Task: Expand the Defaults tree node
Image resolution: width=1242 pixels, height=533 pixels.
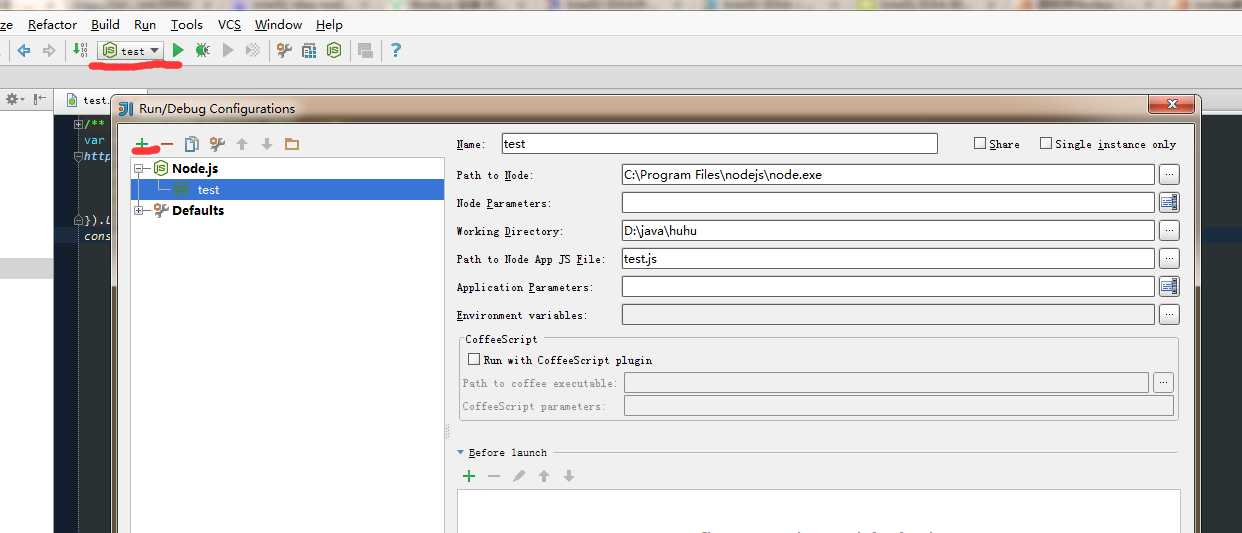Action: (x=139, y=210)
